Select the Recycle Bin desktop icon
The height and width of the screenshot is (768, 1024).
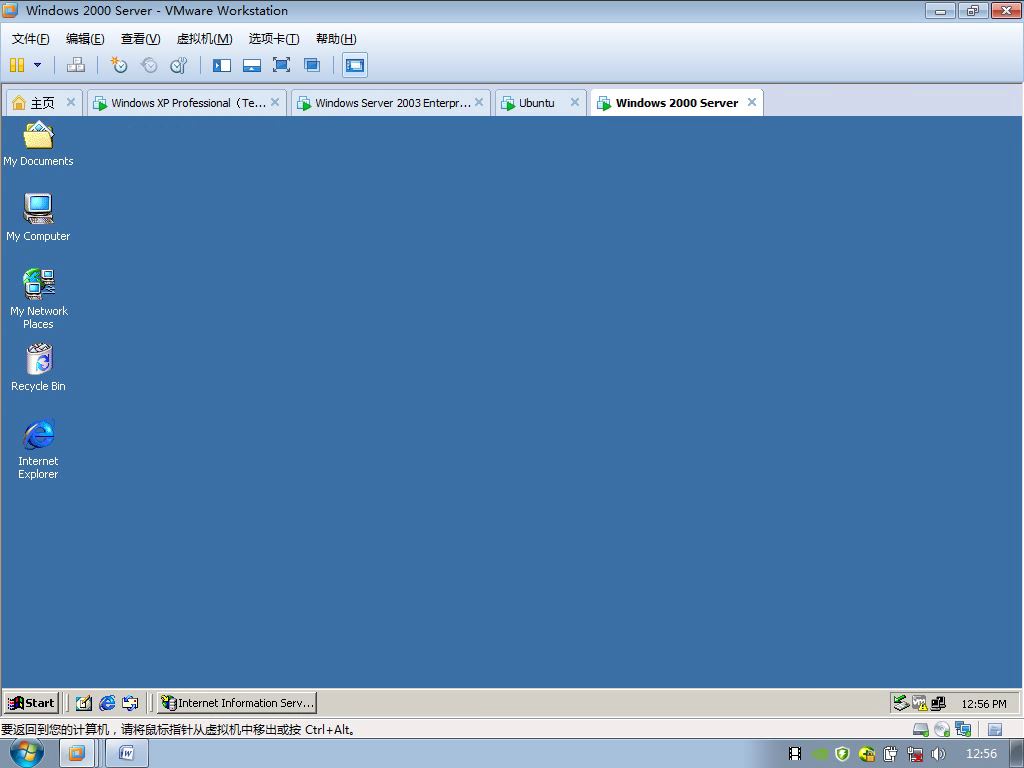pyautogui.click(x=39, y=368)
